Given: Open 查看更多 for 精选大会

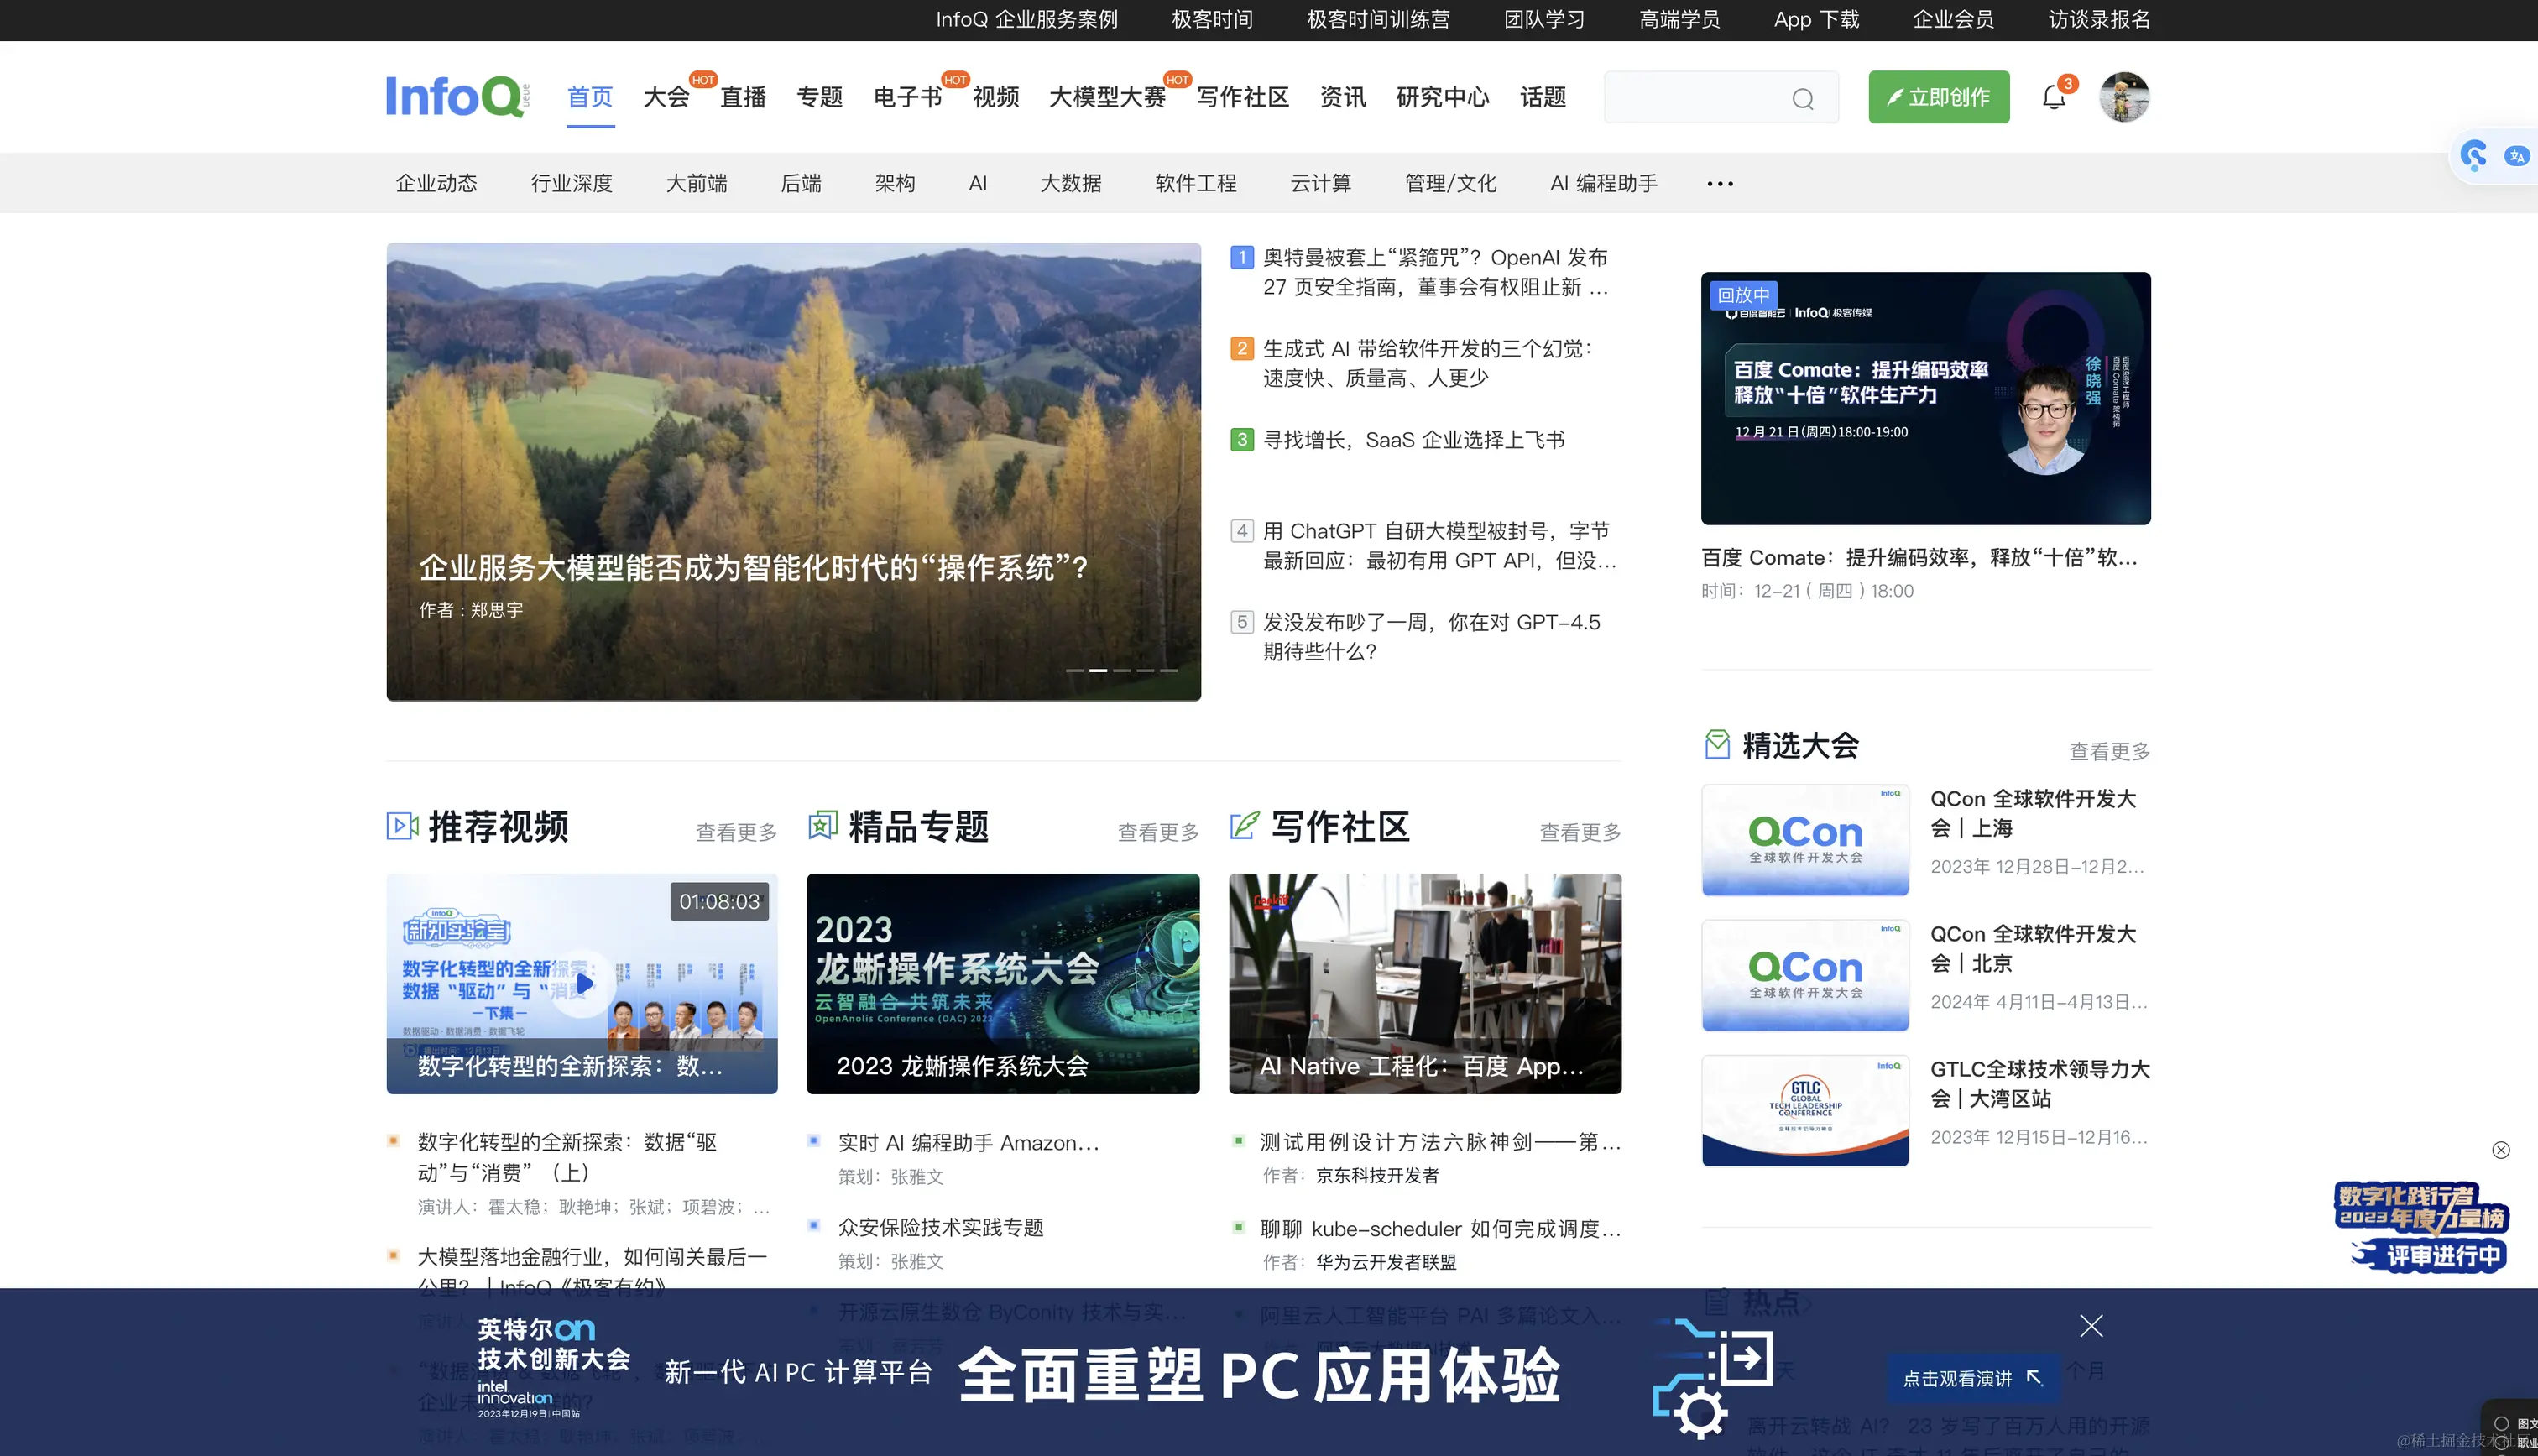Looking at the screenshot, I should point(2109,751).
